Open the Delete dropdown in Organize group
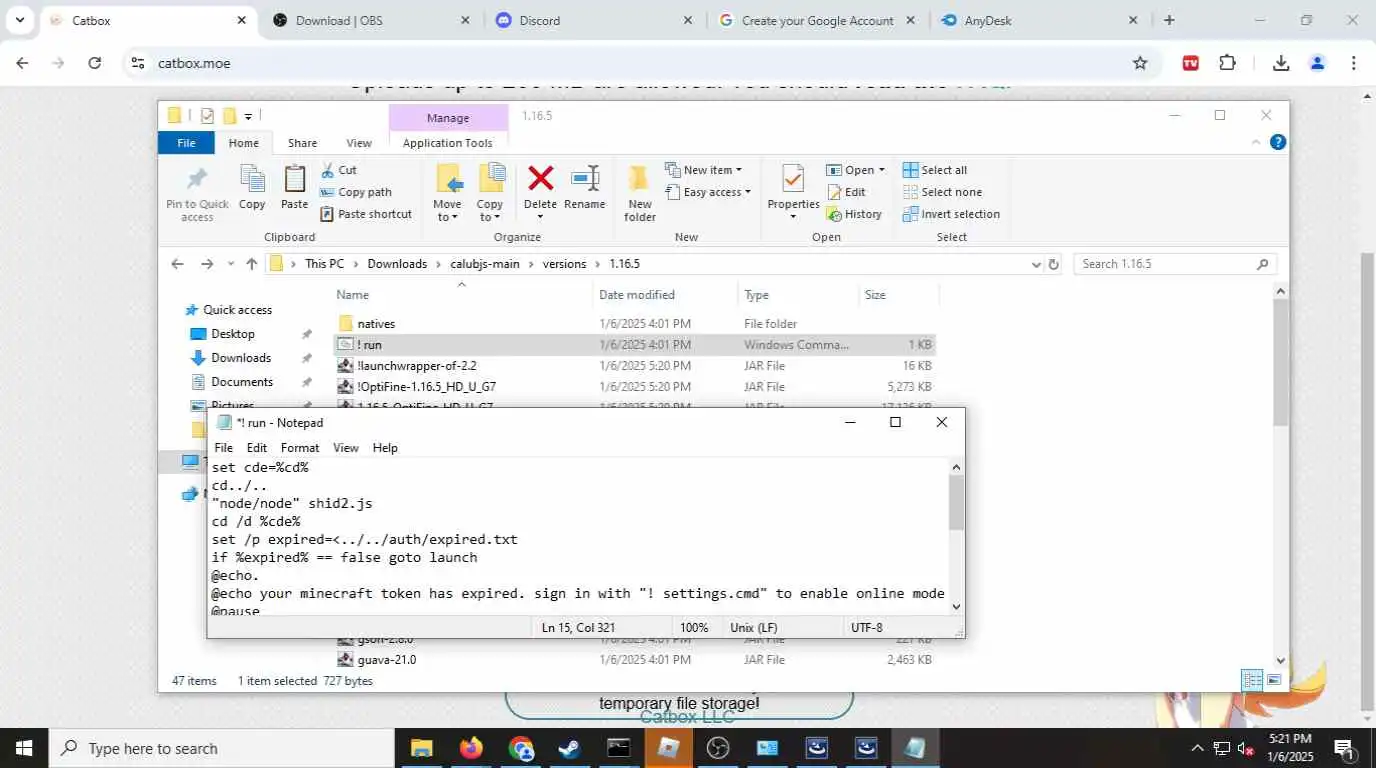Screen dimensions: 1376x768 pos(540,217)
